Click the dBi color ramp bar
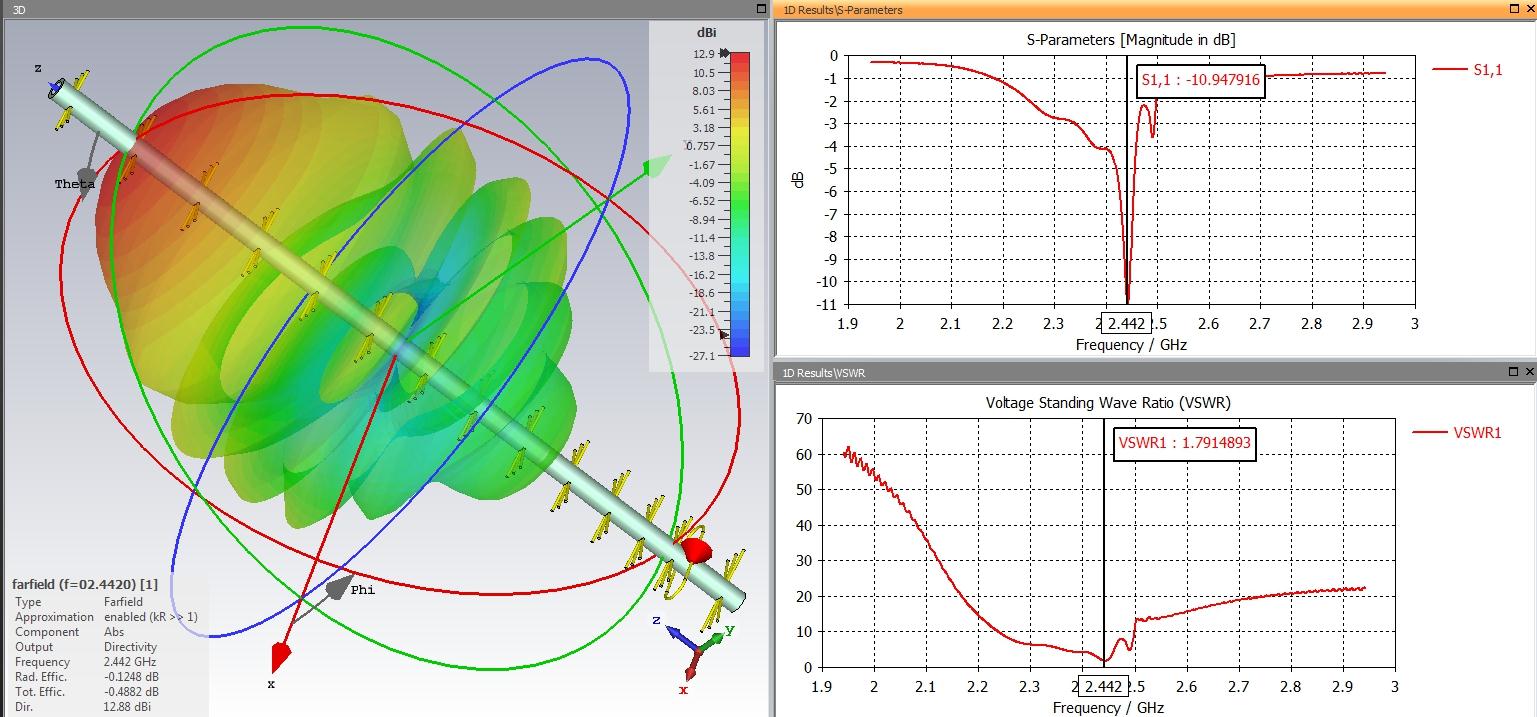 [739, 204]
